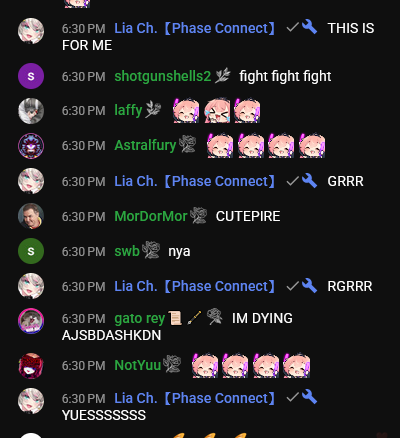Click the scroll badge beside gato rey
This screenshot has width=400, height=438.
(175, 318)
